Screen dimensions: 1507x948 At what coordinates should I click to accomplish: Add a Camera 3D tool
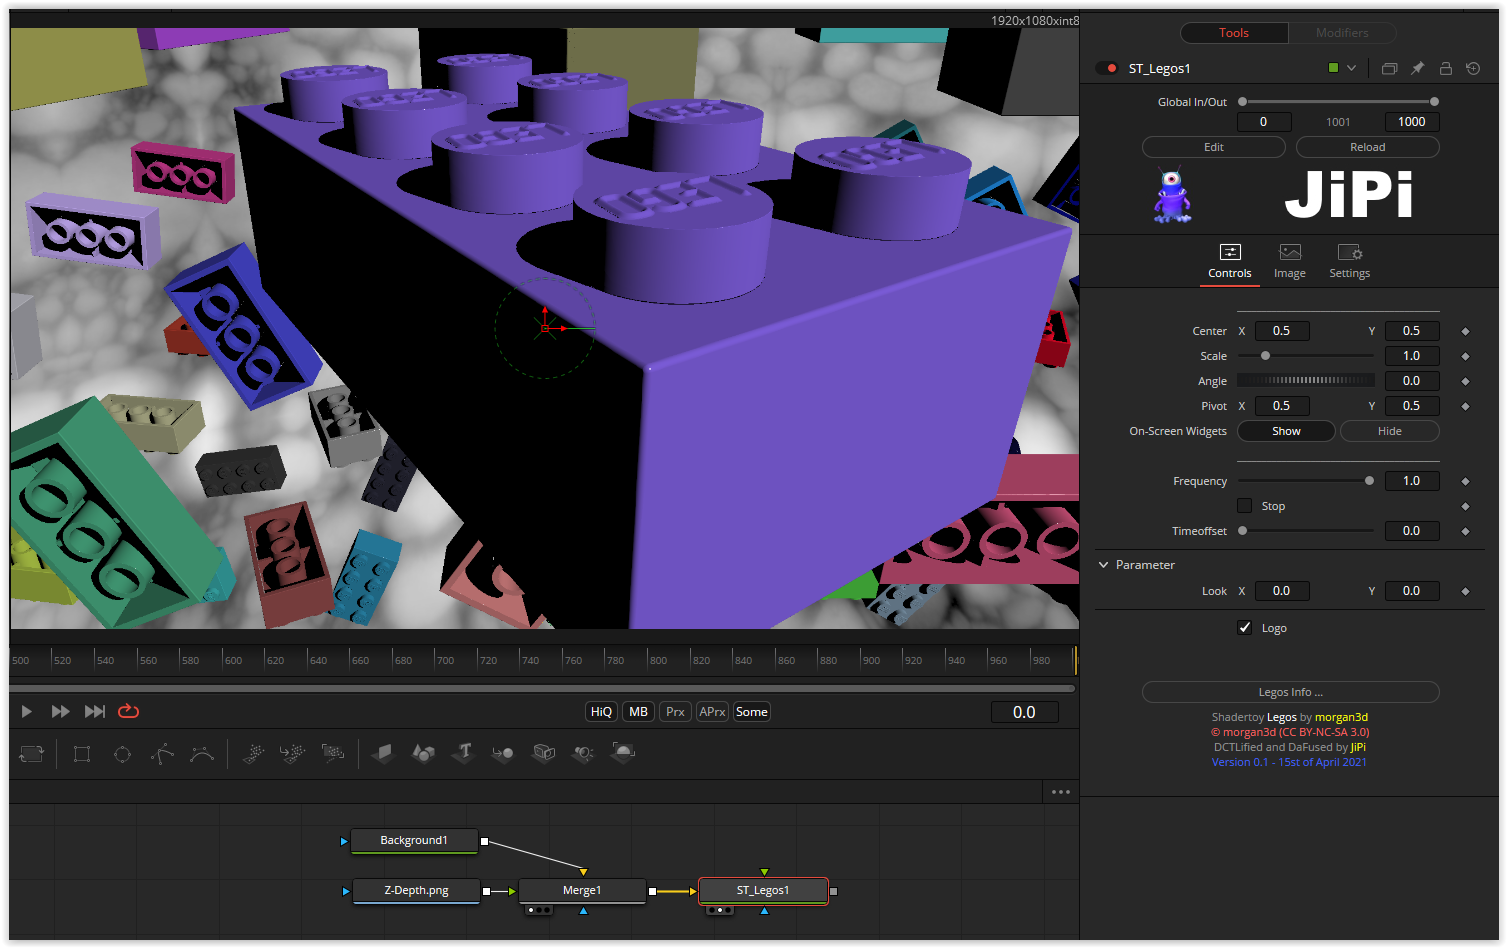click(x=544, y=752)
